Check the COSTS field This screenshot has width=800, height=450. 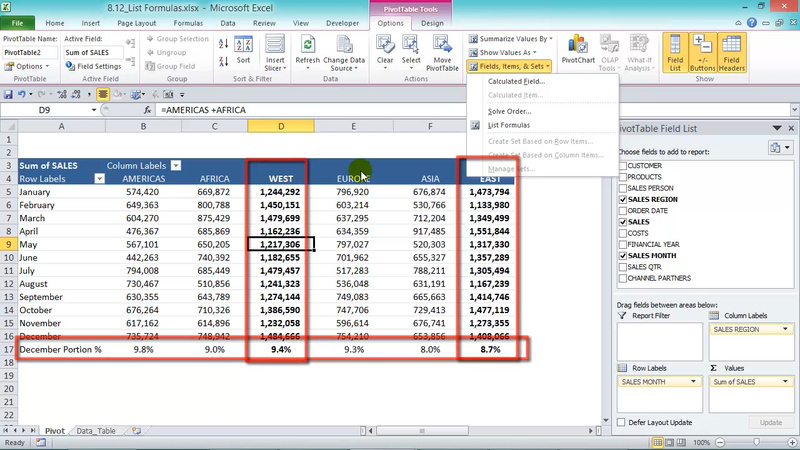click(x=623, y=233)
